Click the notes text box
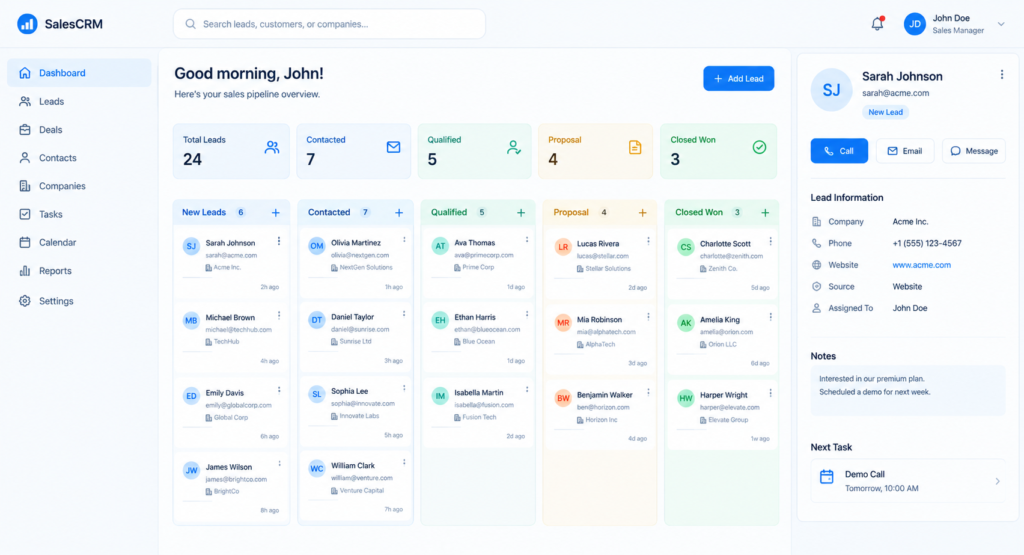This screenshot has width=1024, height=555. pos(908,390)
